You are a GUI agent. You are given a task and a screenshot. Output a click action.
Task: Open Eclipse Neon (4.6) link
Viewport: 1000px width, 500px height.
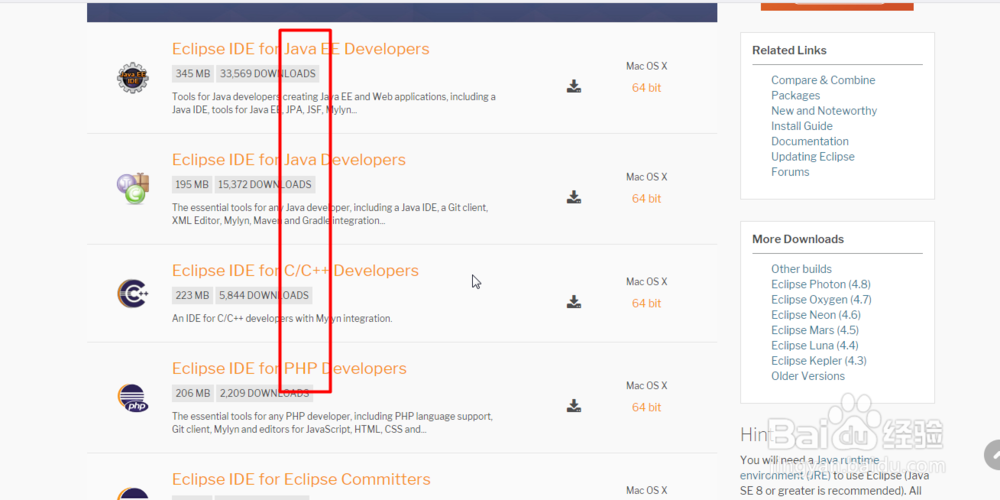[x=816, y=315]
